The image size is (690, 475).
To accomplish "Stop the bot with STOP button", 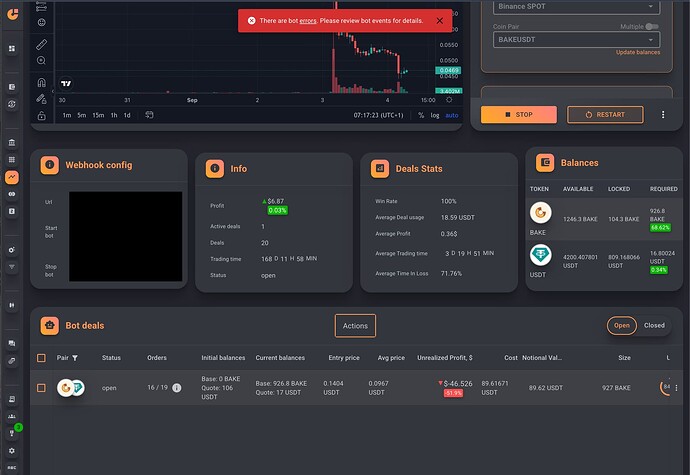I will [x=518, y=114].
